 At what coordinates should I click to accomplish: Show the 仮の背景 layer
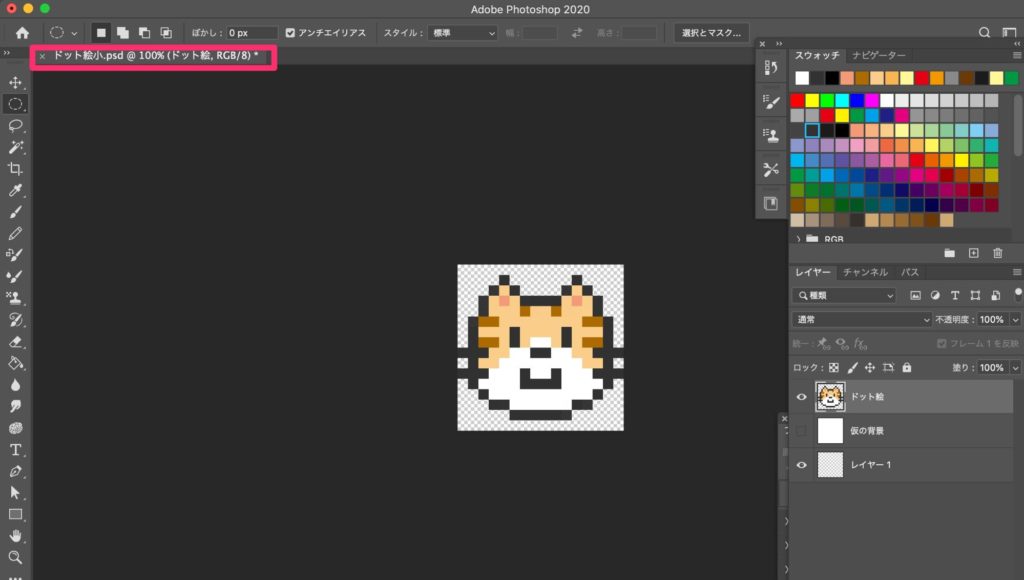tap(802, 430)
